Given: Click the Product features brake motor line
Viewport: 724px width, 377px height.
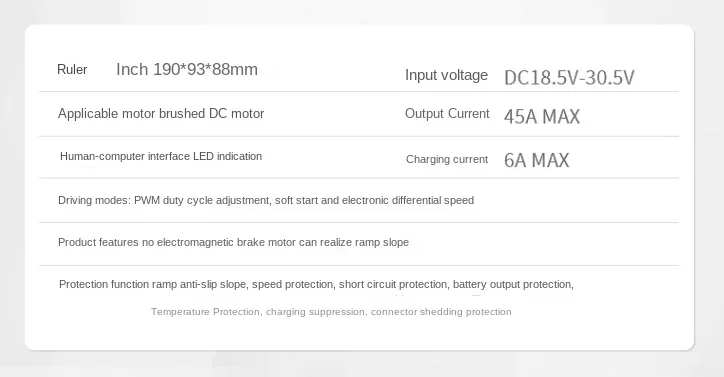Looking at the screenshot, I should [x=233, y=243].
